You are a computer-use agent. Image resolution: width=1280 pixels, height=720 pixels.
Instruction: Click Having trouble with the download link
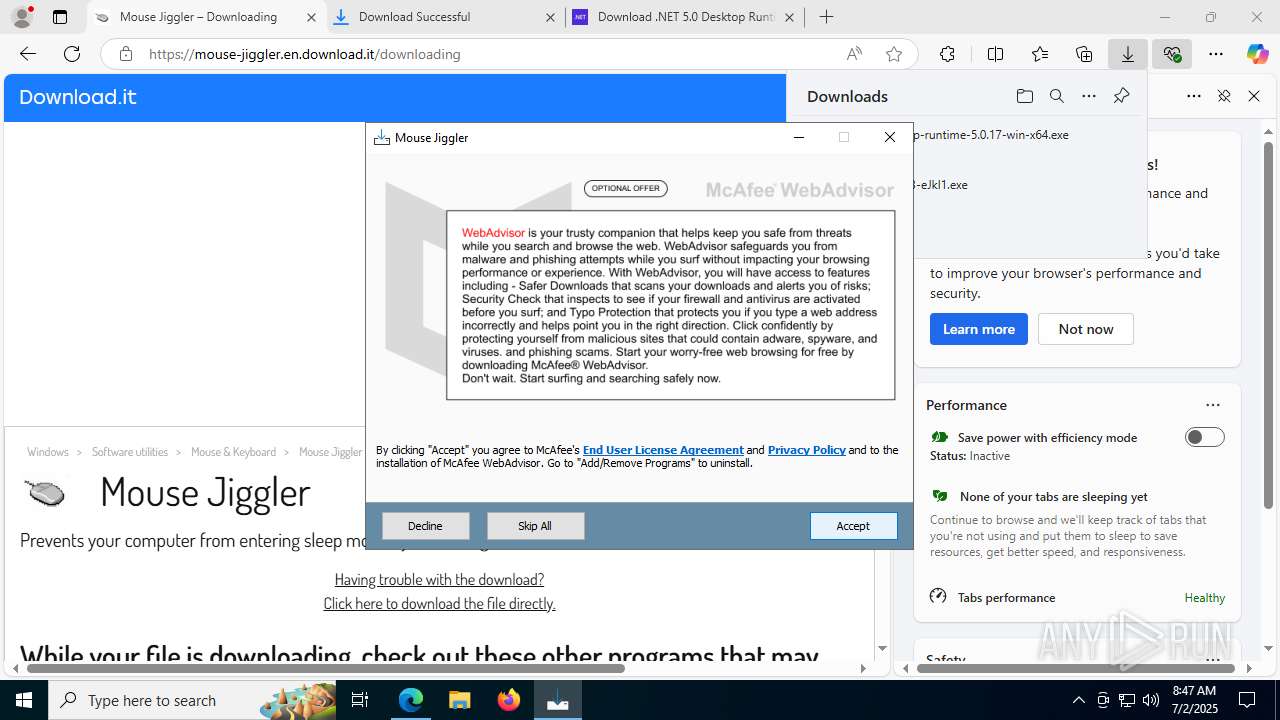(x=439, y=579)
